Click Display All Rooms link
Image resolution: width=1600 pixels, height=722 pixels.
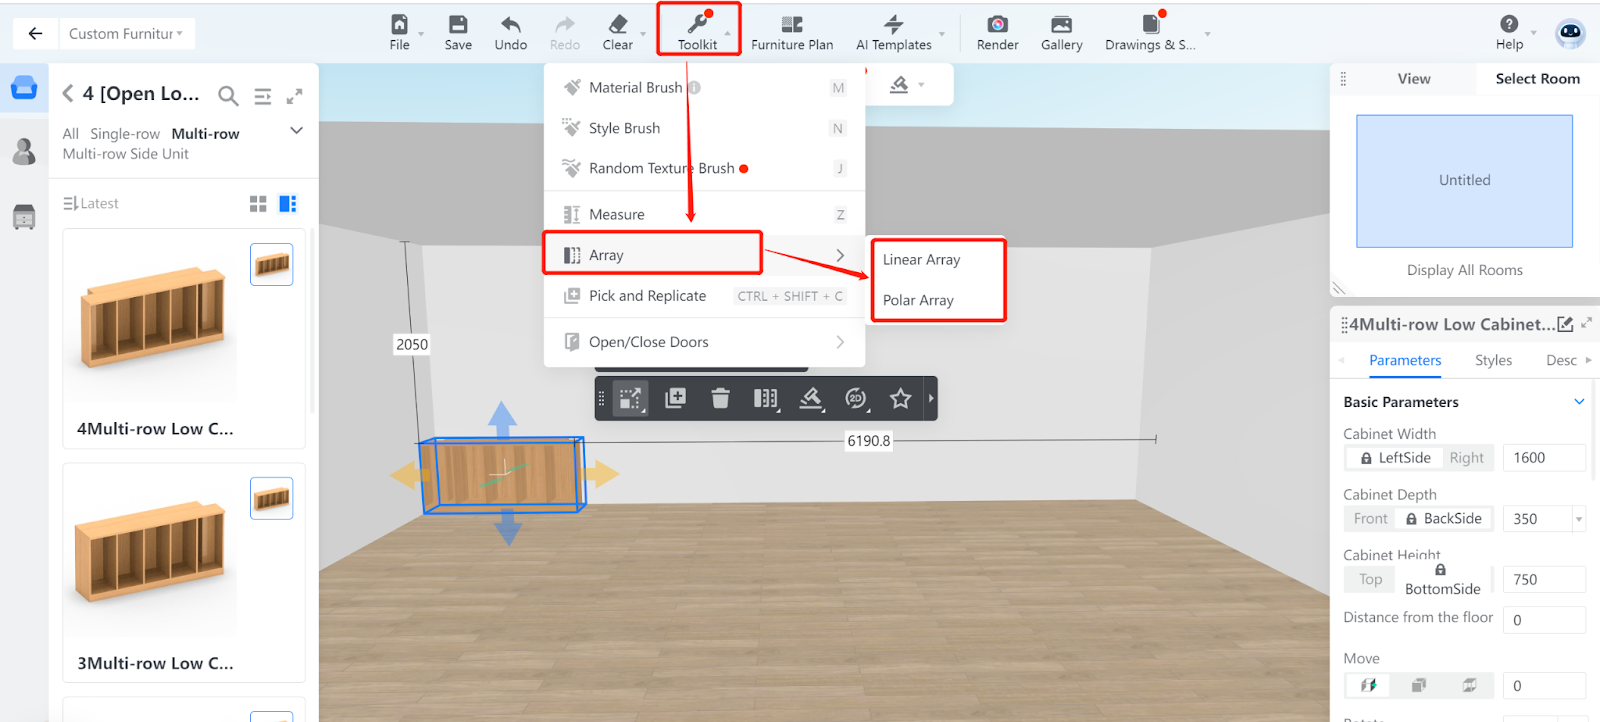click(1464, 270)
